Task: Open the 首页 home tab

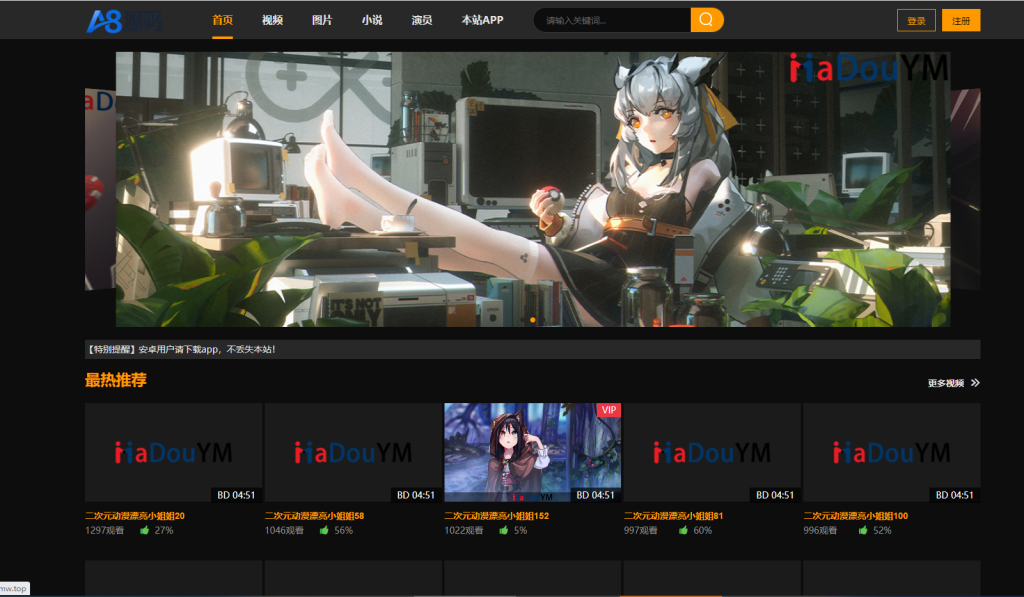Action: pos(222,20)
